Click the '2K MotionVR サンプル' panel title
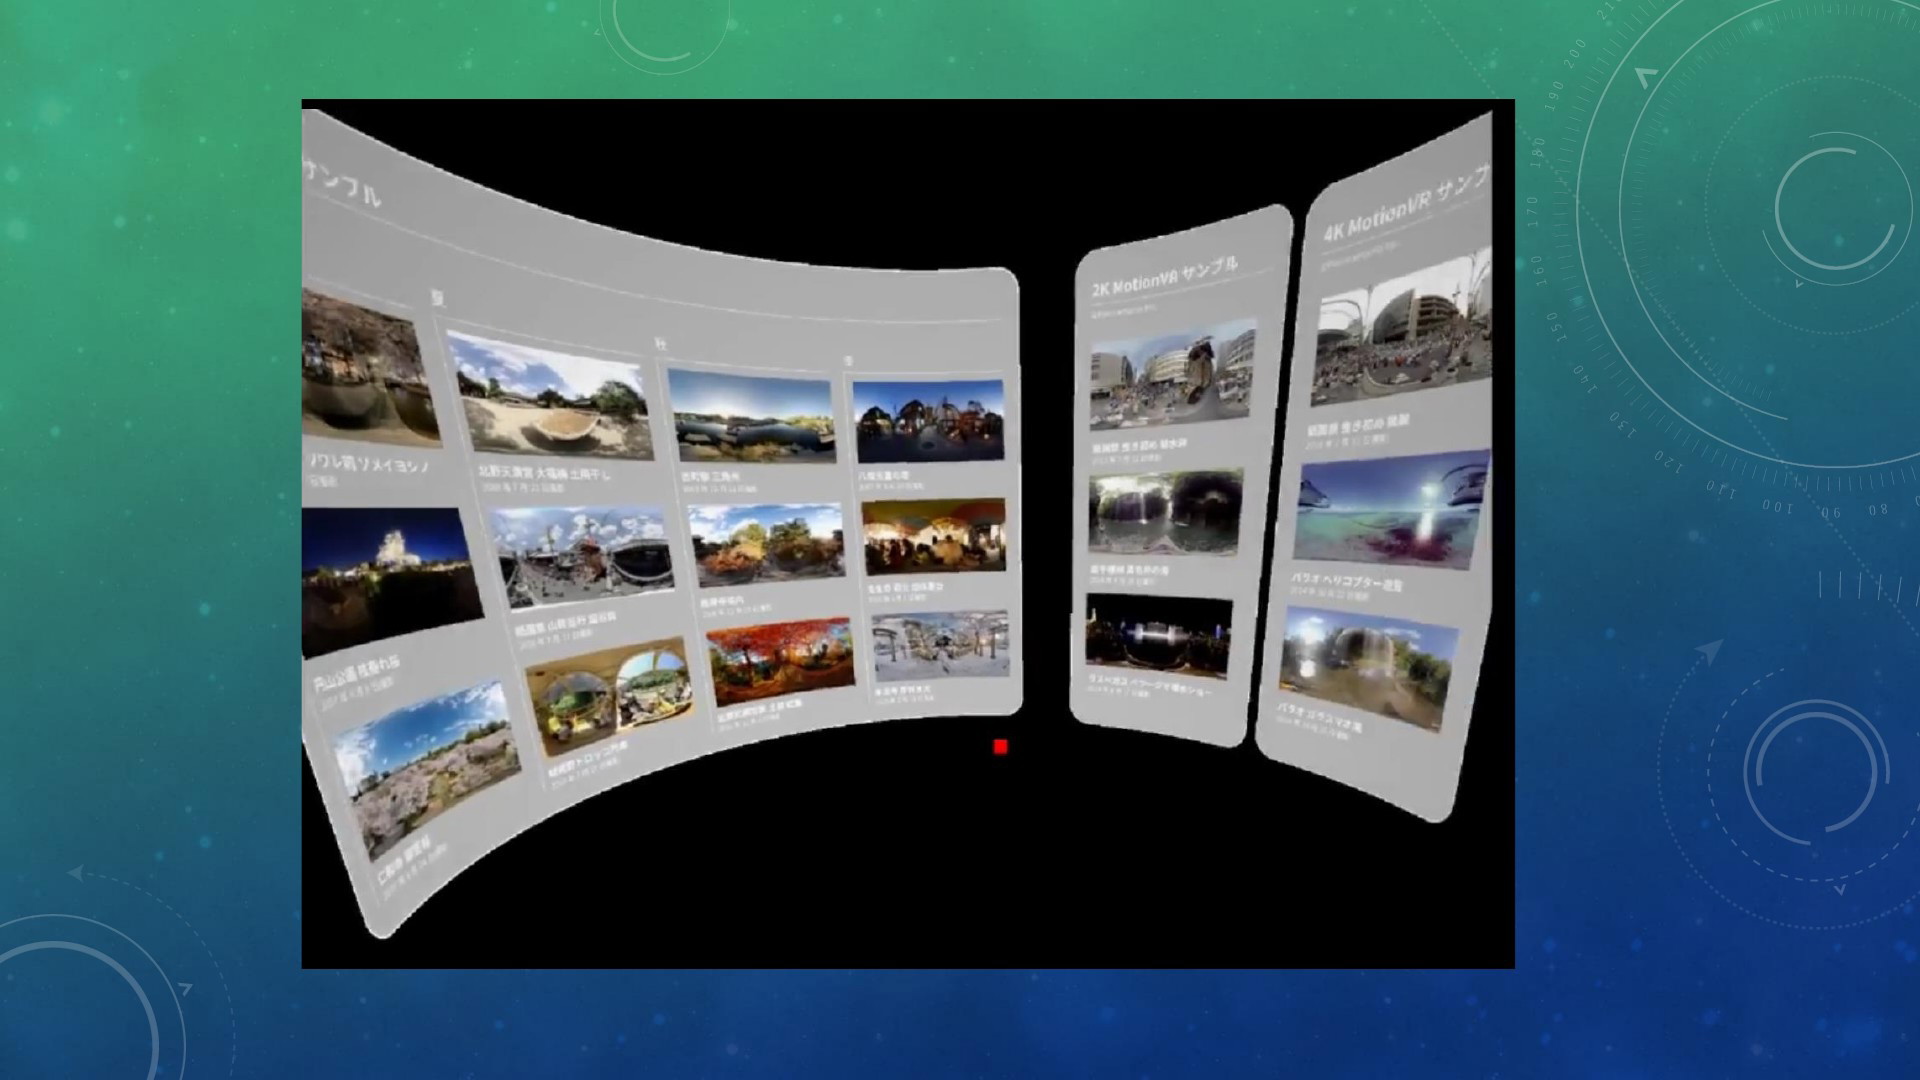The image size is (1920, 1080). coord(1165,276)
